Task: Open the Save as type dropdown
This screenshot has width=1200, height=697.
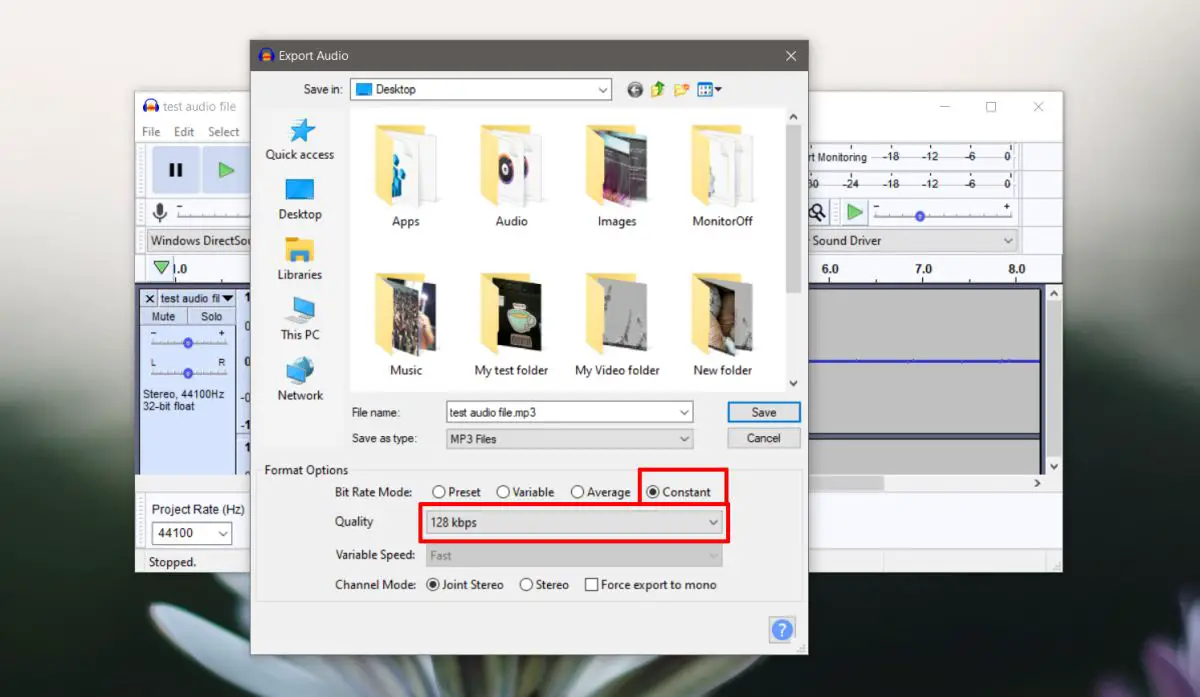Action: (570, 439)
